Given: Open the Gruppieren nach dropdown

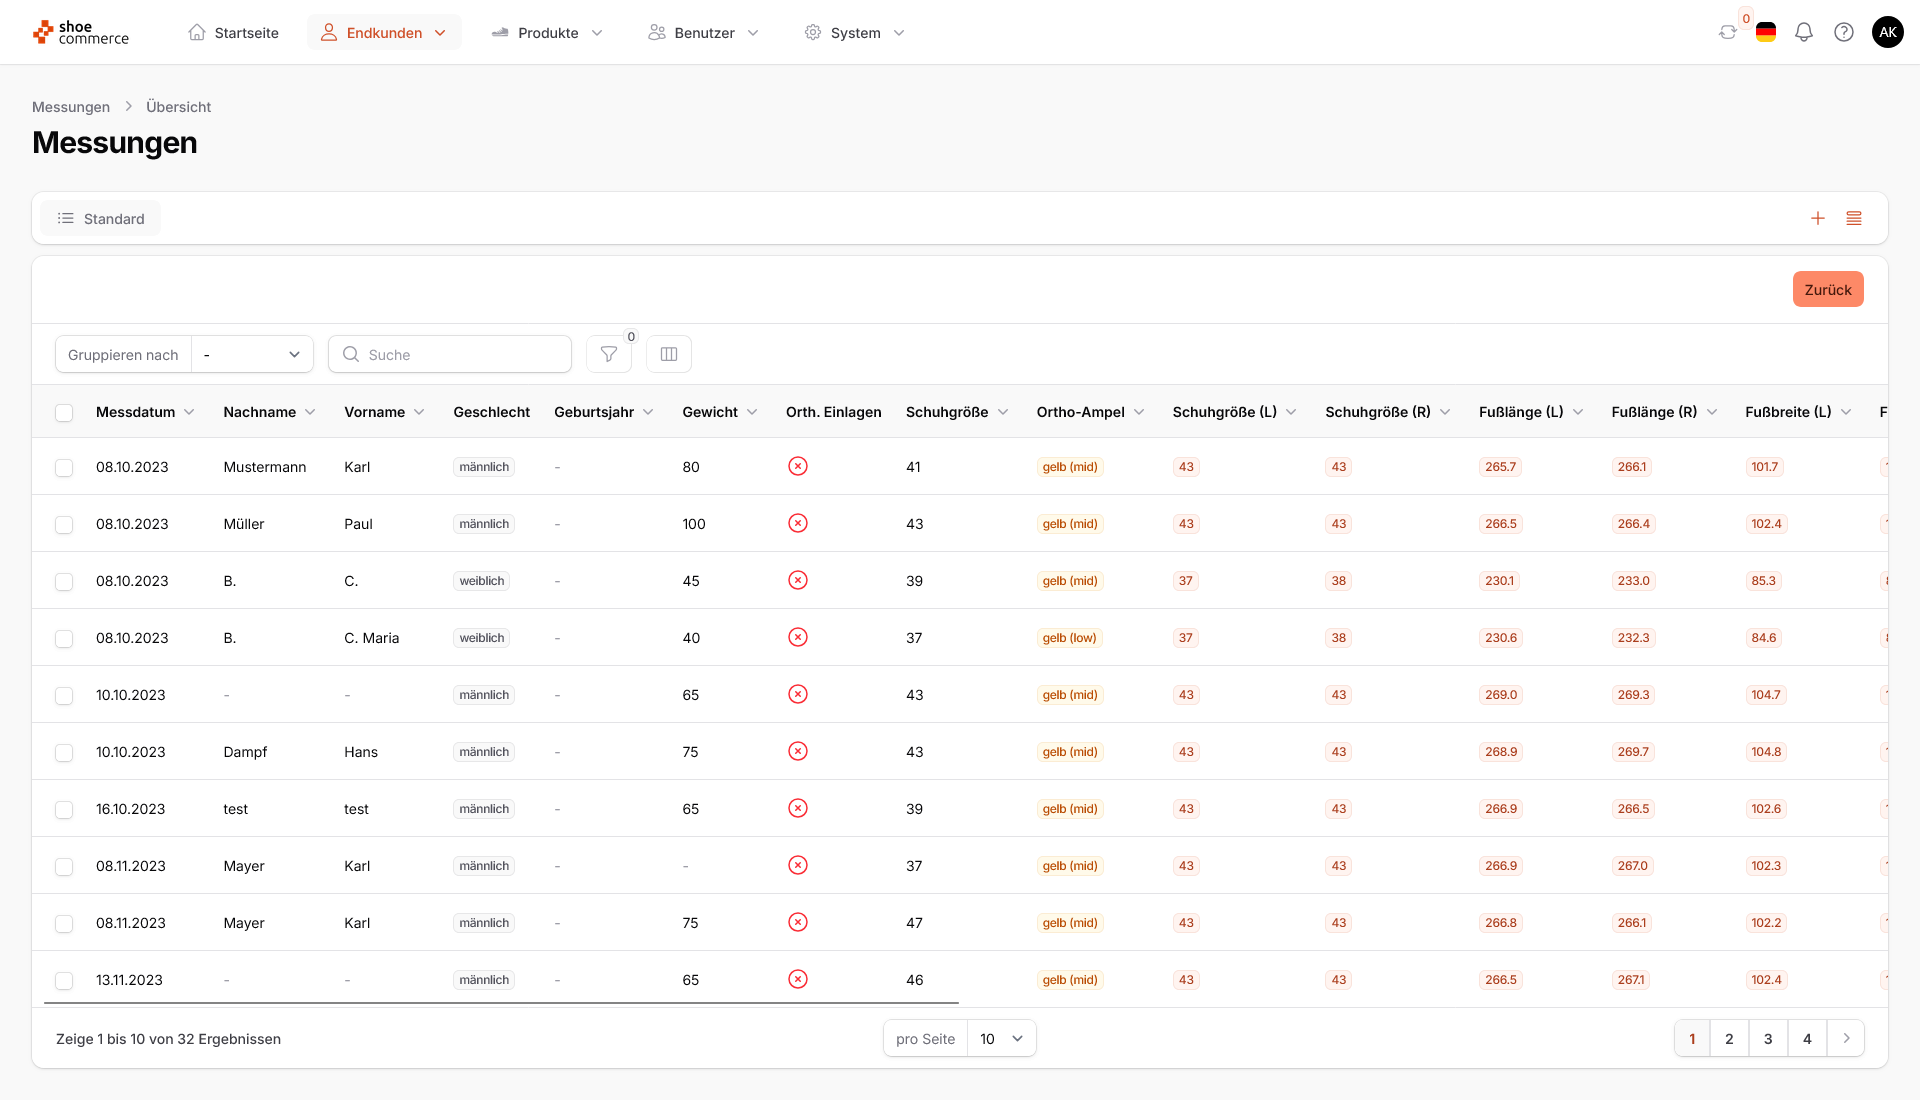Looking at the screenshot, I should [x=252, y=354].
